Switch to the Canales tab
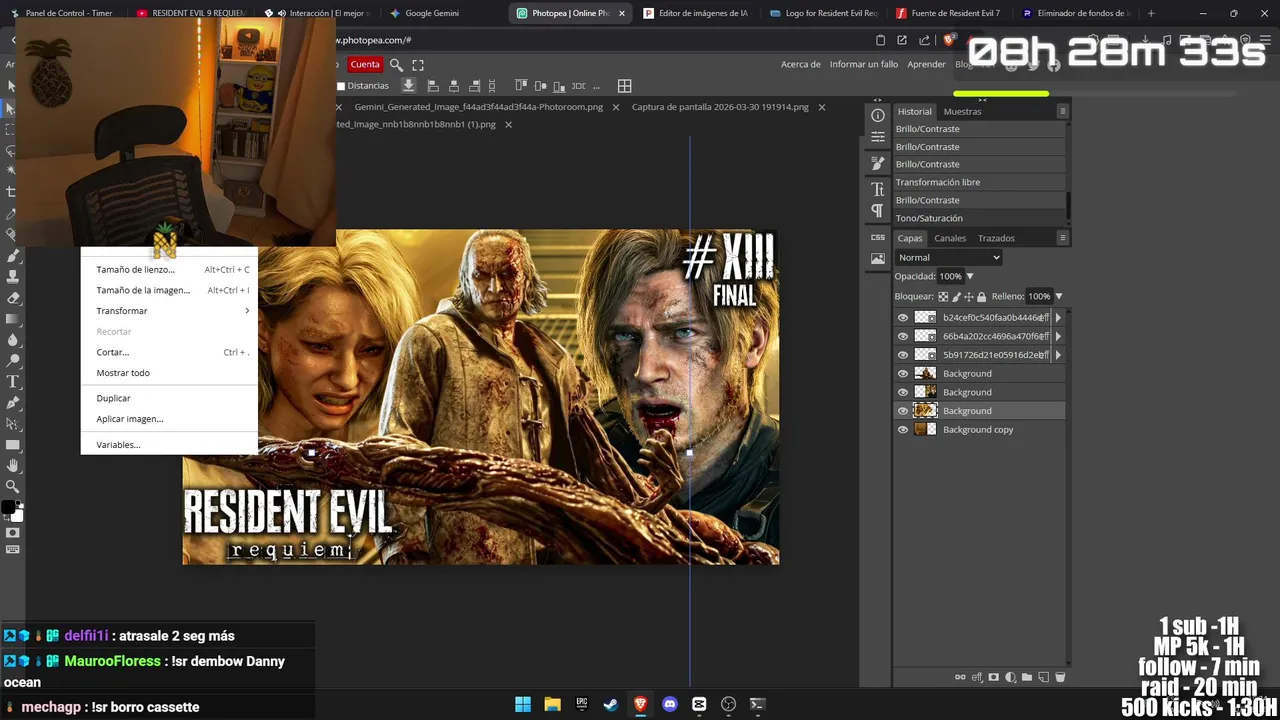 click(950, 238)
